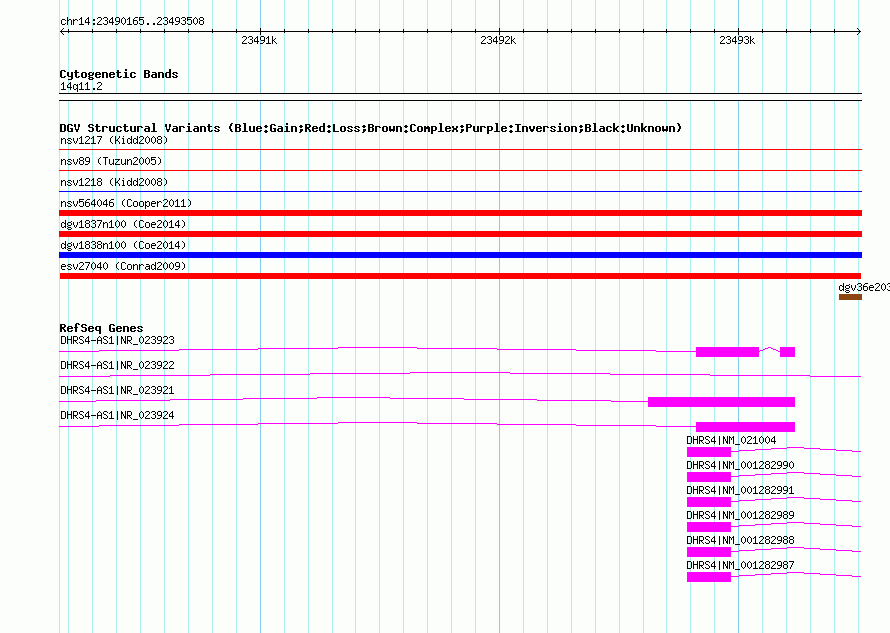Click the 23493k ruler position label
The width and height of the screenshot is (890, 633).
pyautogui.click(x=737, y=40)
